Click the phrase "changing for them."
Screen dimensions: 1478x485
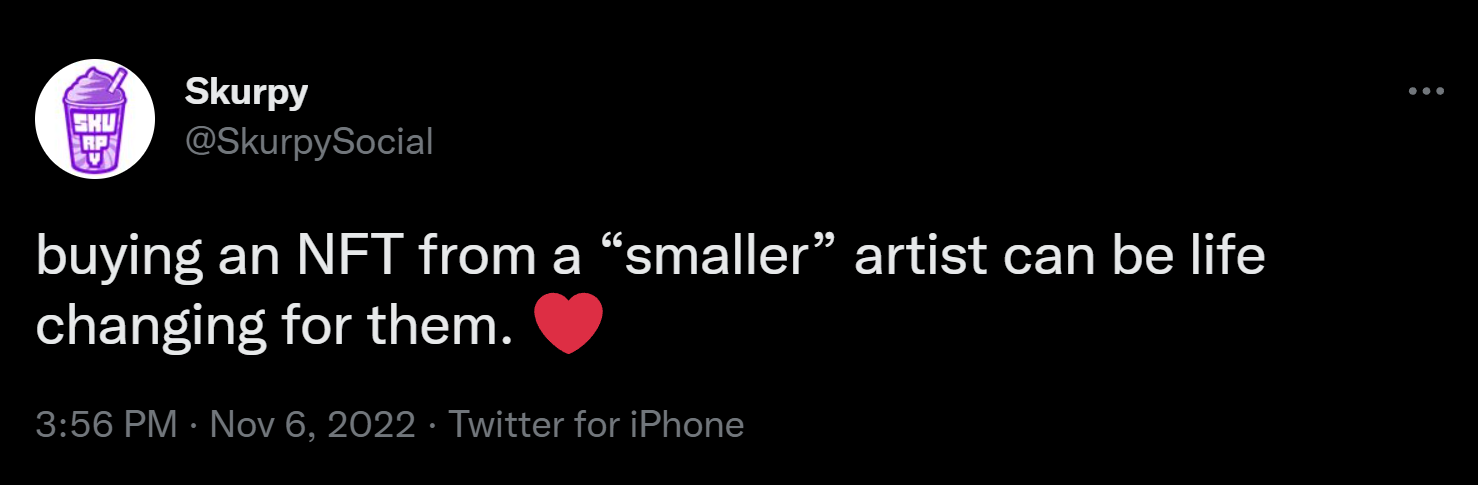pyautogui.click(x=268, y=324)
